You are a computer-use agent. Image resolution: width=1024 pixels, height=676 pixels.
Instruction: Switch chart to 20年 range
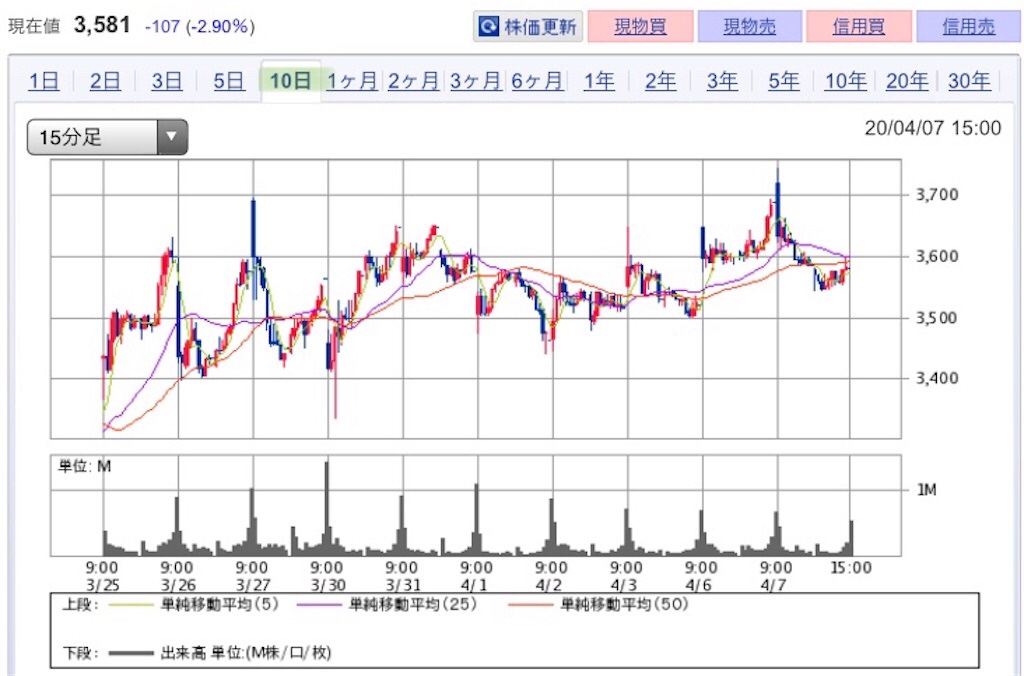click(x=907, y=81)
